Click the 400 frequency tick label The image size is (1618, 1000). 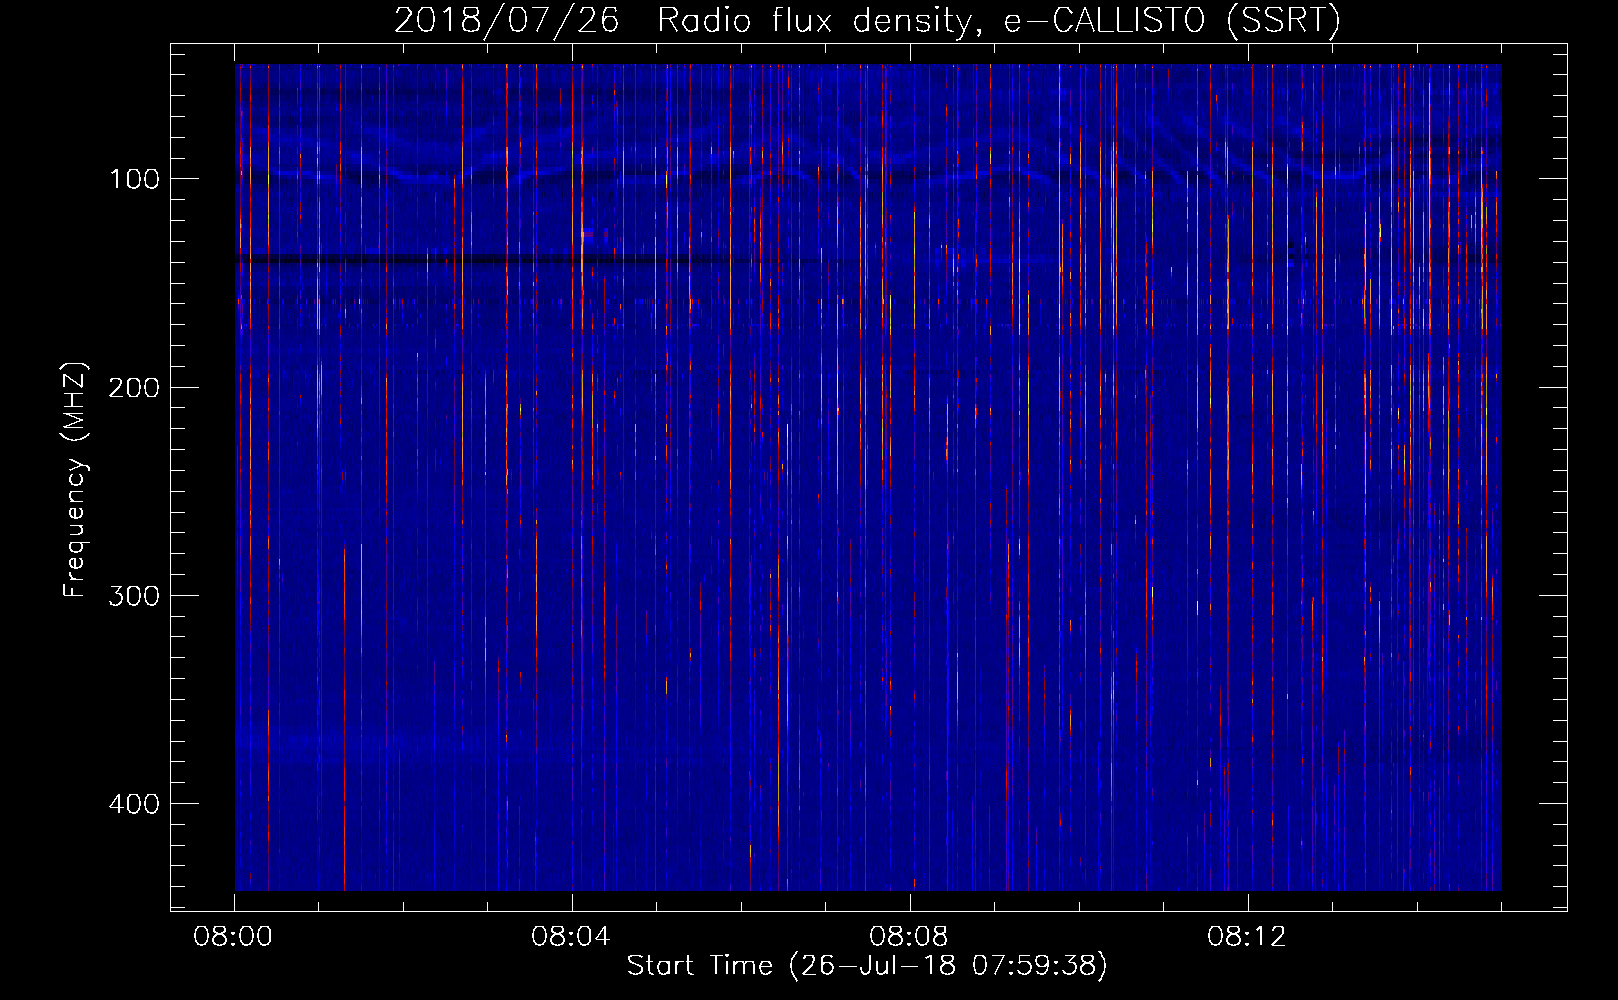pyautogui.click(x=134, y=804)
